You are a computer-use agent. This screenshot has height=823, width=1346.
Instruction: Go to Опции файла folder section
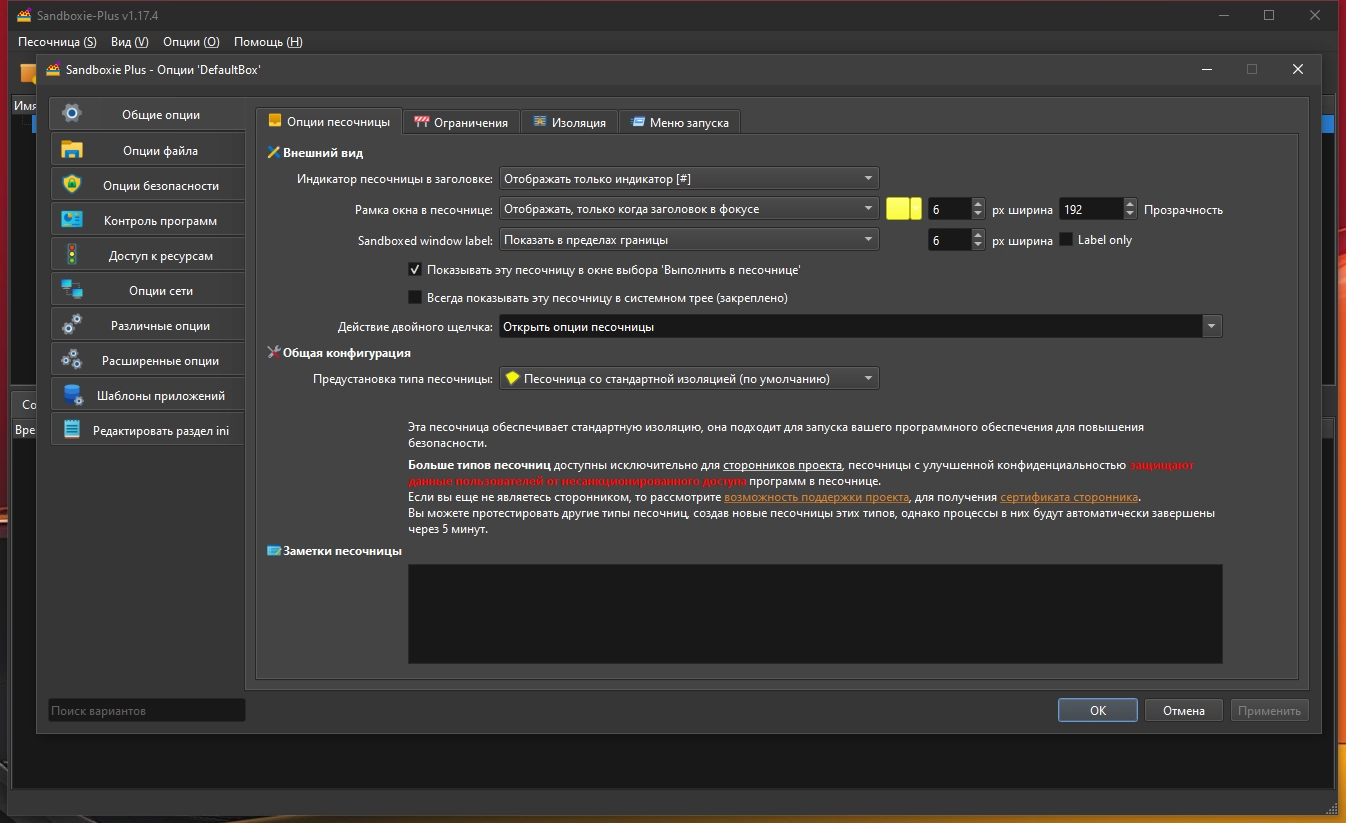pyautogui.click(x=147, y=150)
